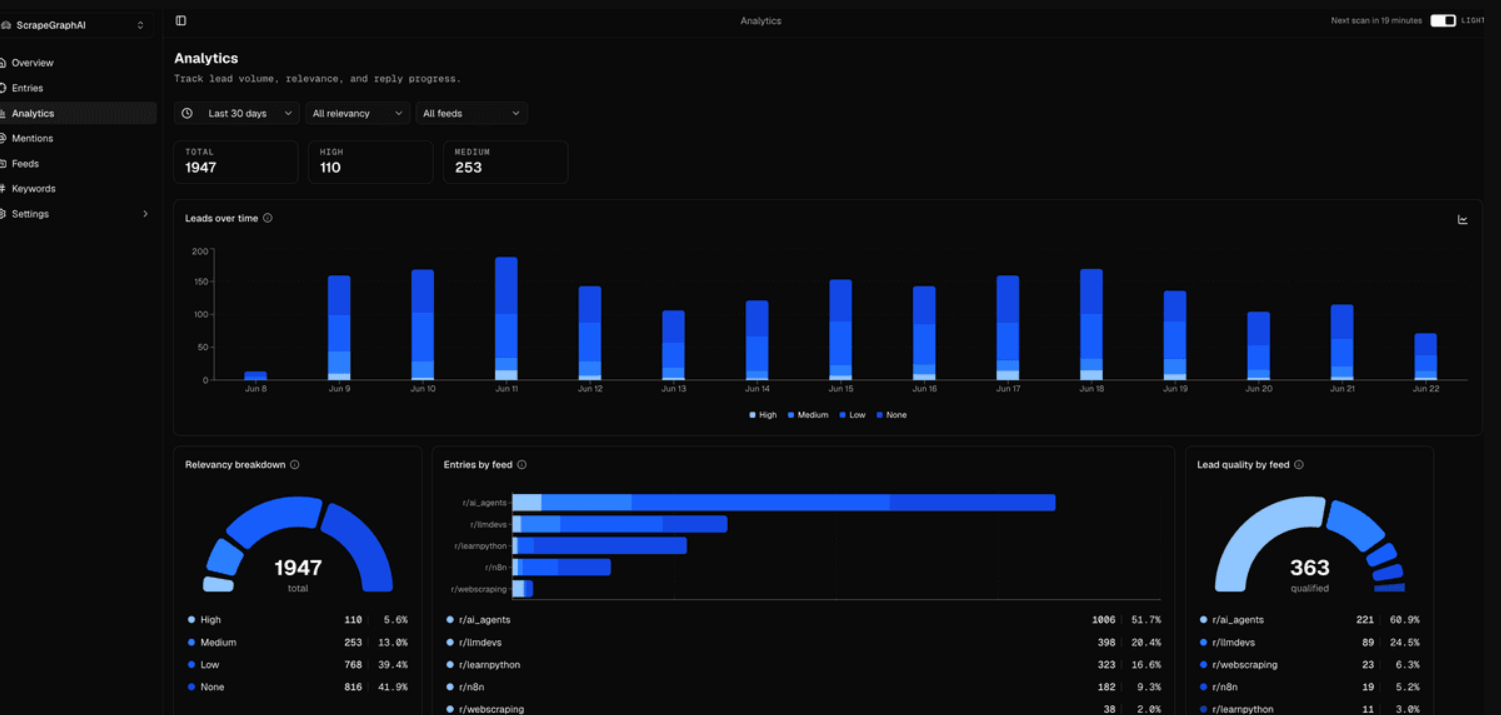Click the ScrapeGraphAI workspace logo icon

click(6, 25)
